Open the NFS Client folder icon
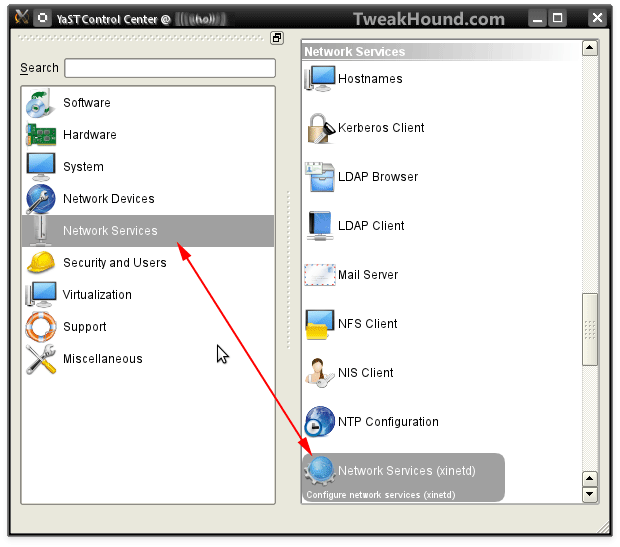The image size is (620, 547). click(319, 324)
